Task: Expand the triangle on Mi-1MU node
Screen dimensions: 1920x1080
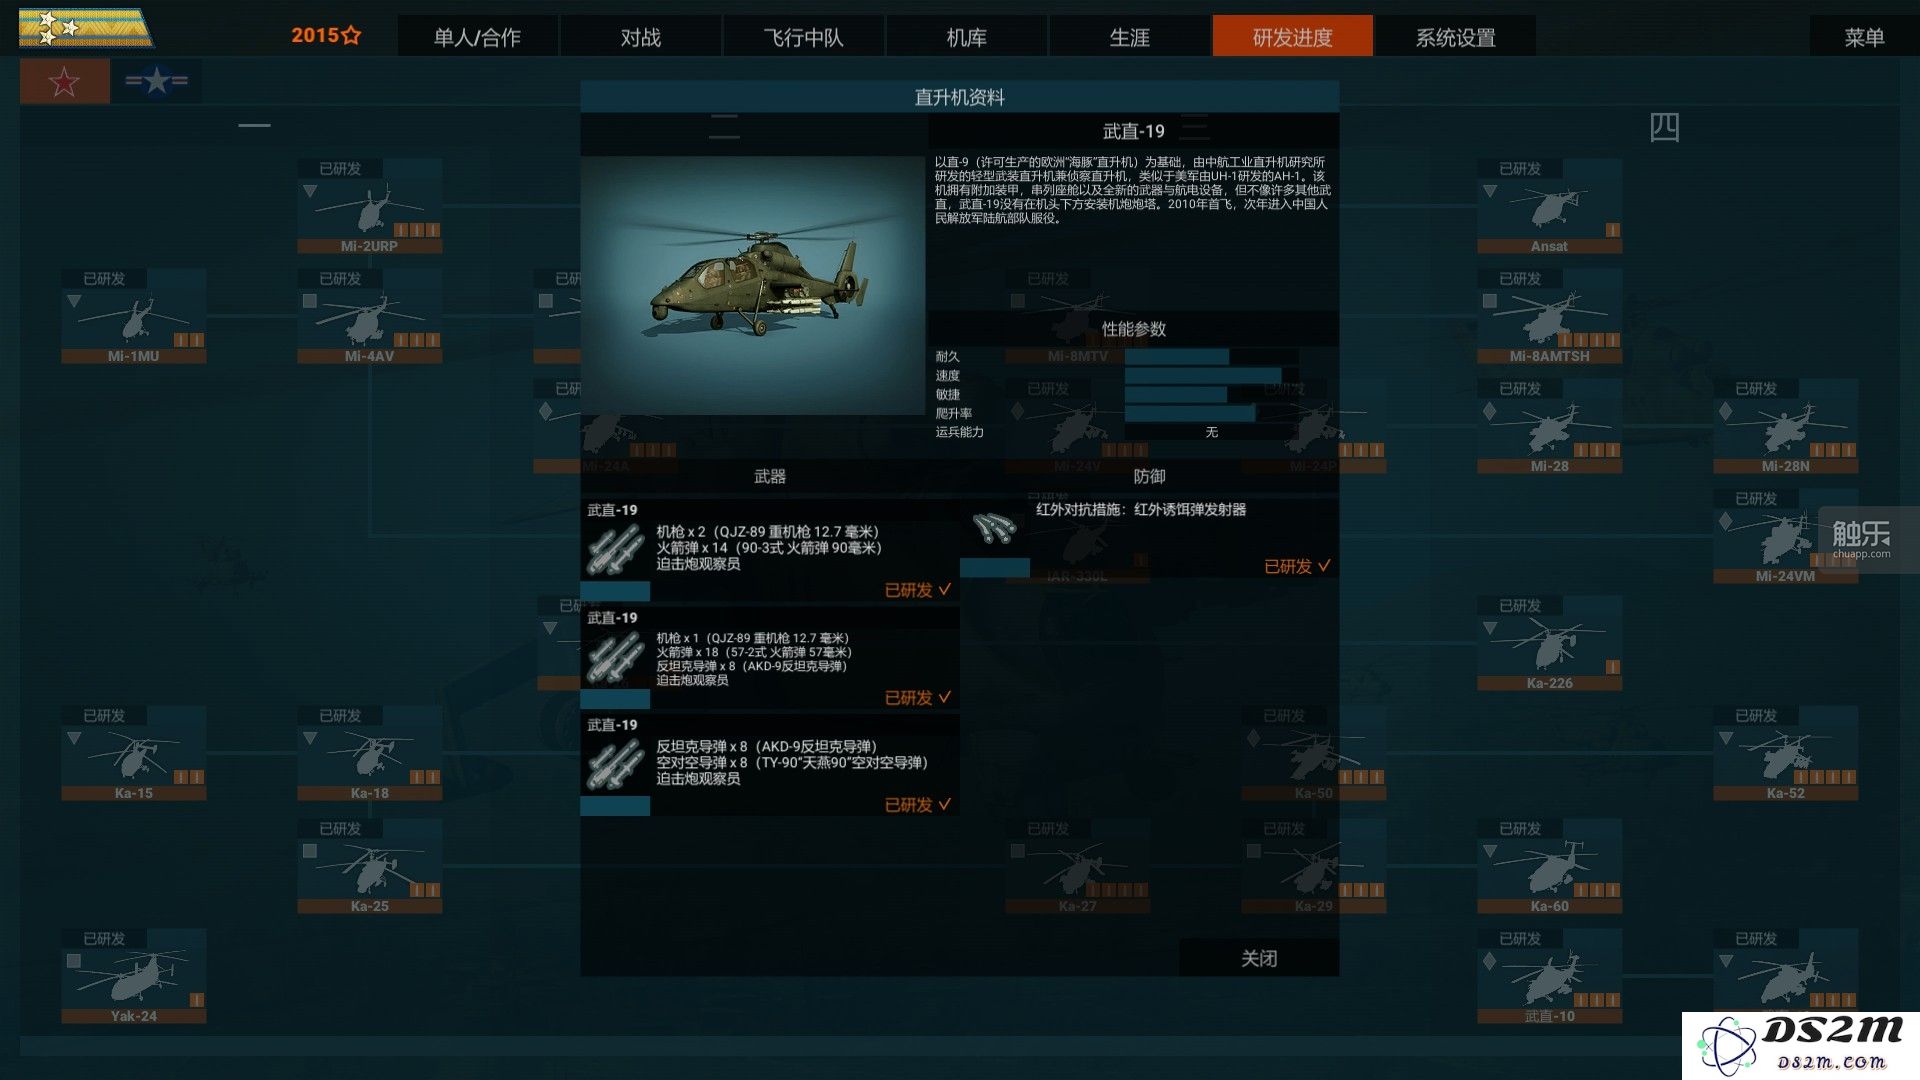Action: (74, 301)
